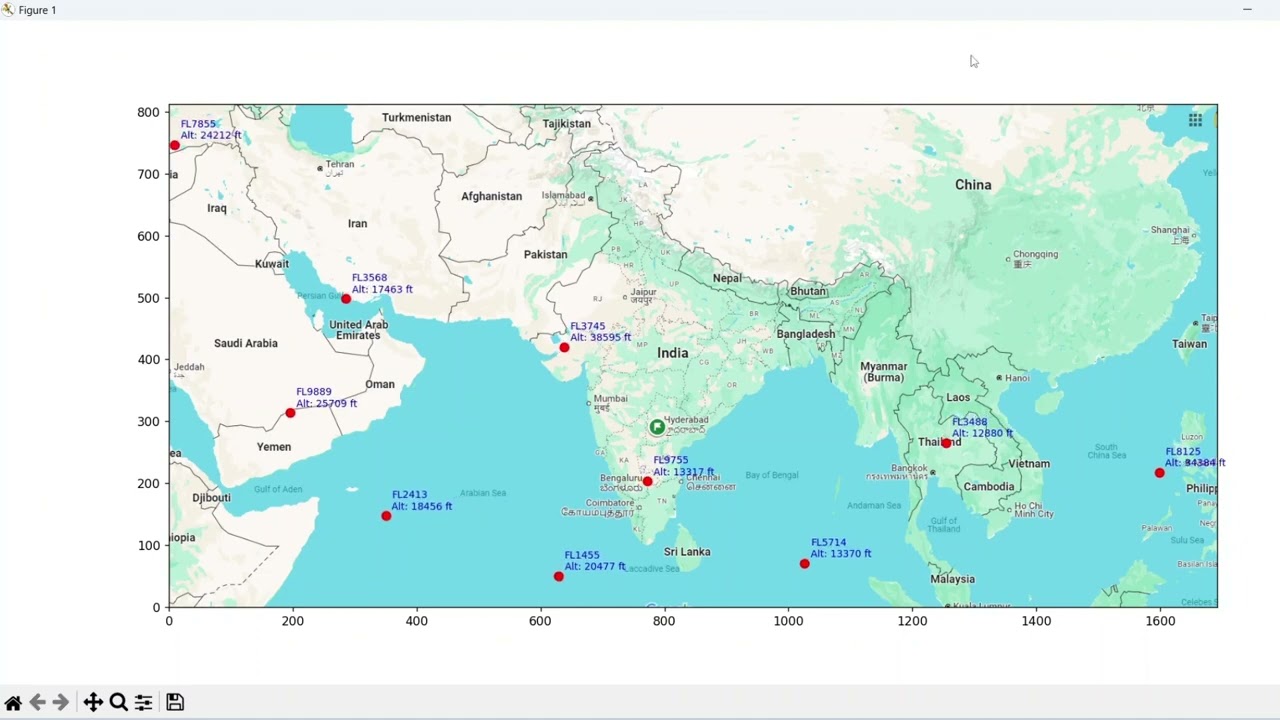This screenshot has width=1280, height=720.
Task: Click the red marker for flight FL3745
Action: [x=564, y=347]
